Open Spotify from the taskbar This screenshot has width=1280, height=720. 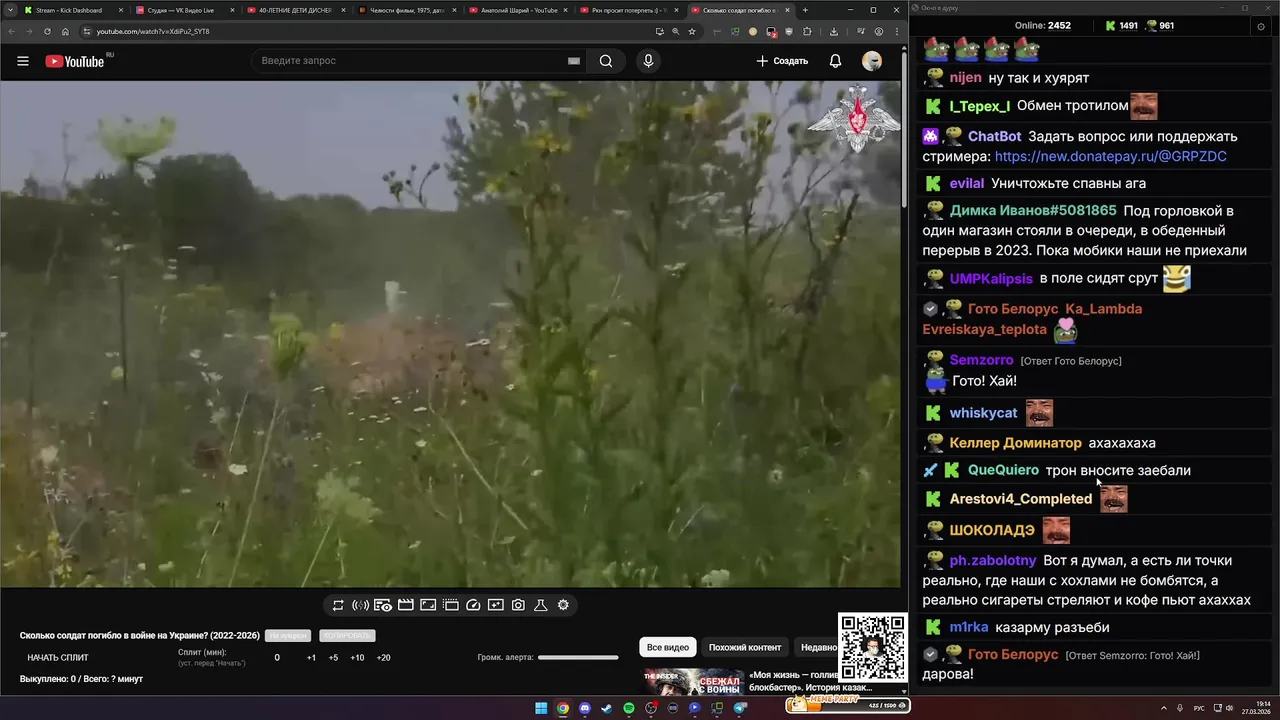click(629, 708)
